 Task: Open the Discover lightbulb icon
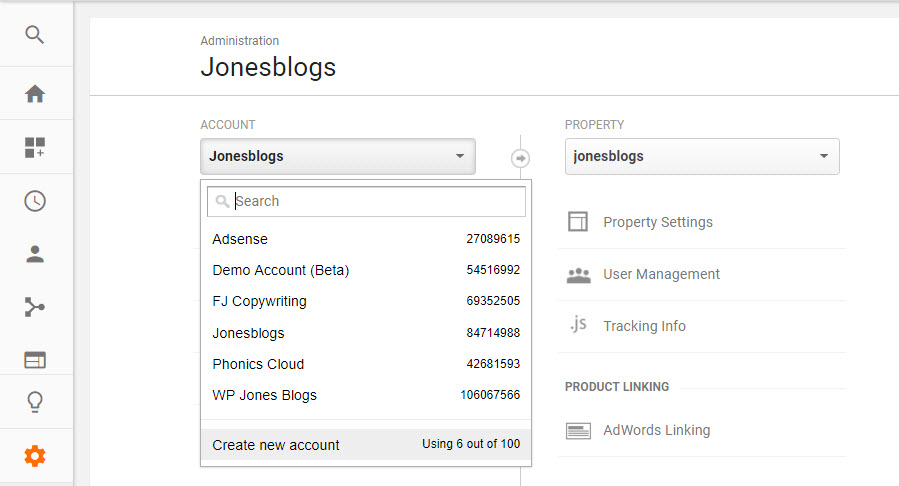35,402
